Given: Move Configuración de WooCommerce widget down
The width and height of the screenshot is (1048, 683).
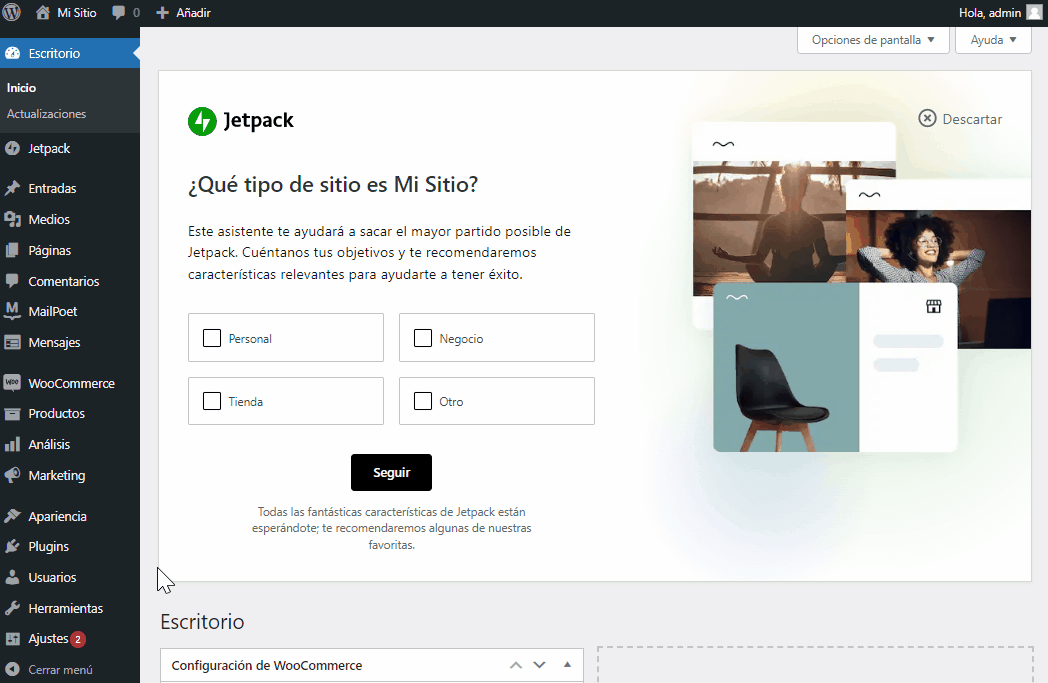Looking at the screenshot, I should pos(539,665).
